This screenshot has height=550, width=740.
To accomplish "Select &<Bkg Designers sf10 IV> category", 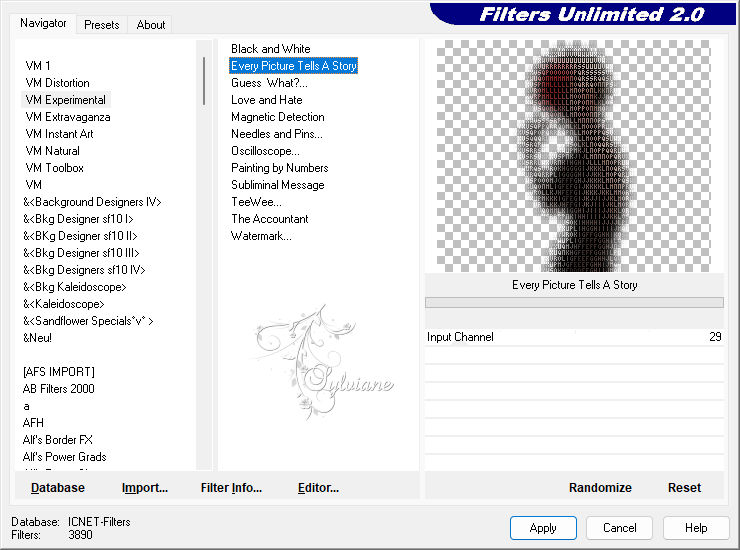I will click(84, 270).
